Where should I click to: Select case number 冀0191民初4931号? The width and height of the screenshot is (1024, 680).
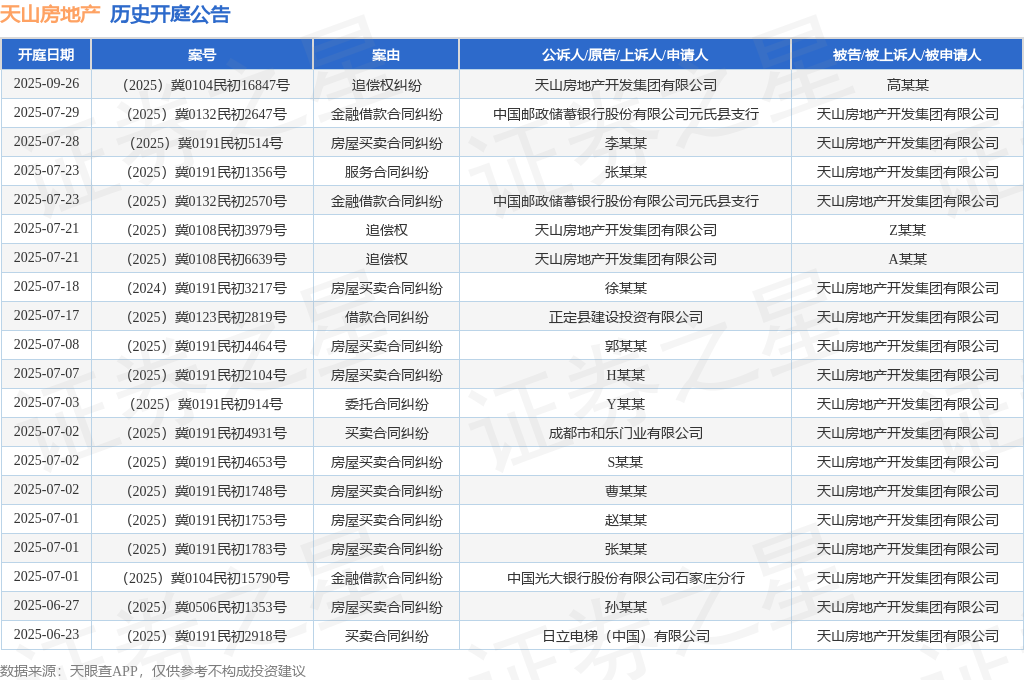(206, 433)
